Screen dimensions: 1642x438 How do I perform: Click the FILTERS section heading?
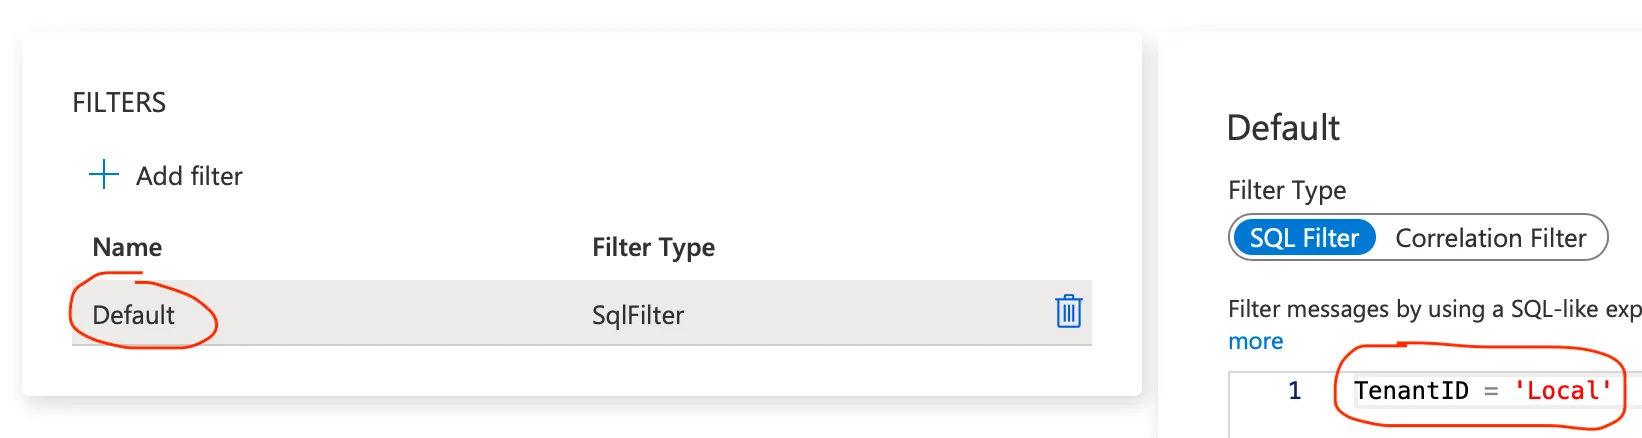(119, 103)
